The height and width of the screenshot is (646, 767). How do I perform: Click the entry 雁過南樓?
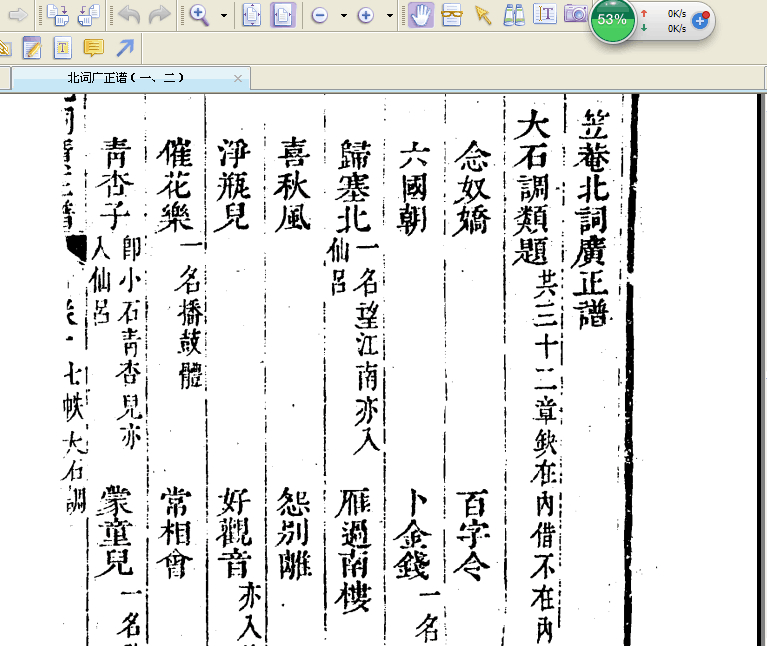coord(354,549)
